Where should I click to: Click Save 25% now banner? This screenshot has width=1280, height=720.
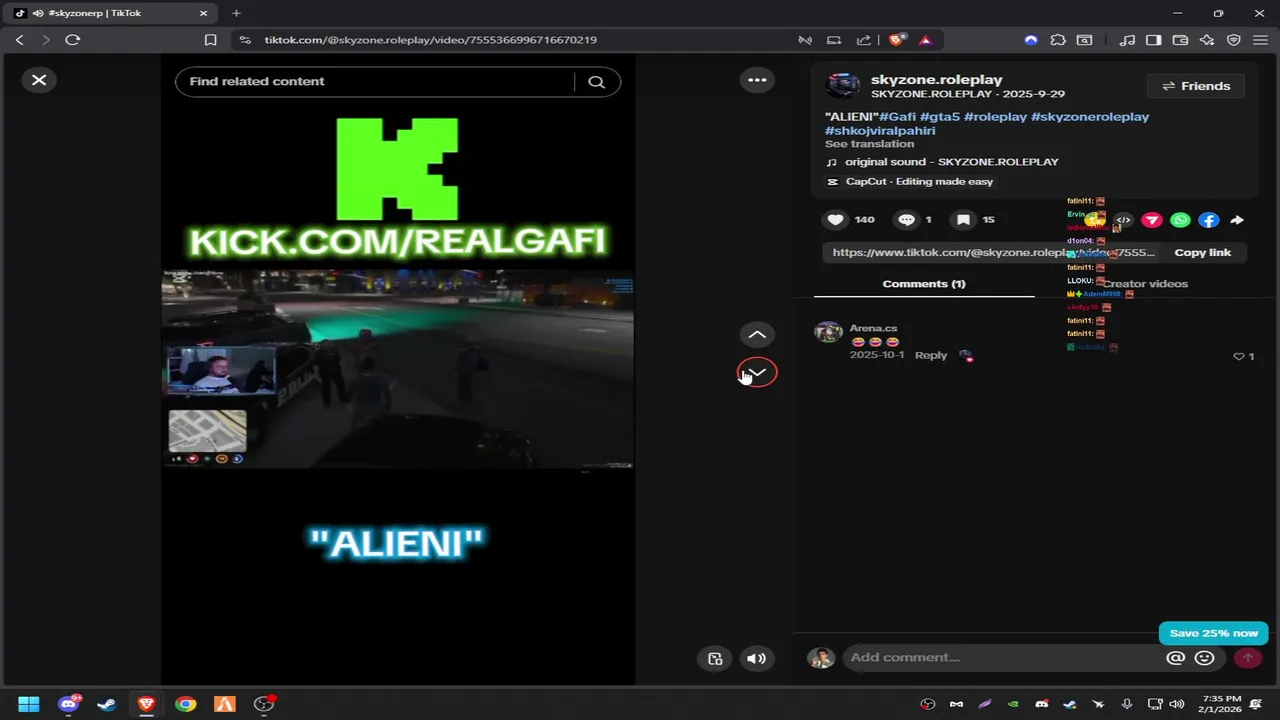1213,633
